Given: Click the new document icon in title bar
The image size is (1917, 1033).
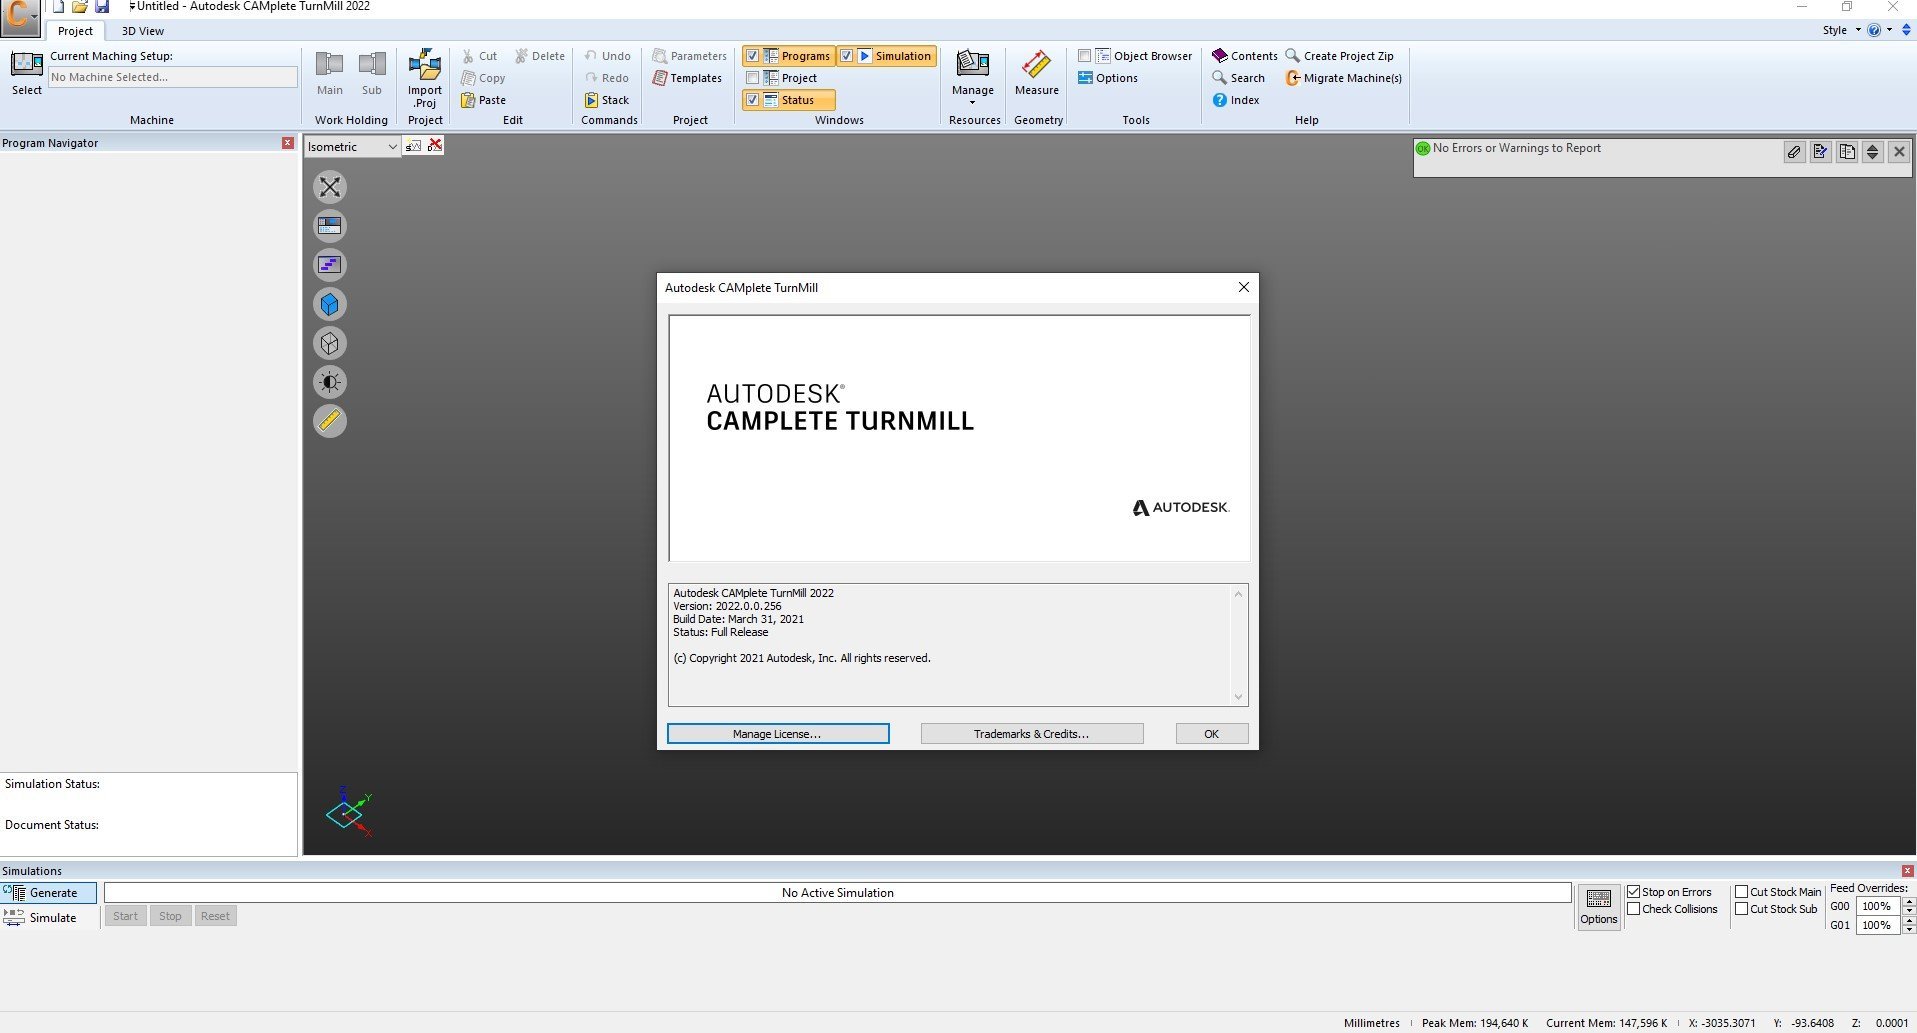Looking at the screenshot, I should coord(58,6).
